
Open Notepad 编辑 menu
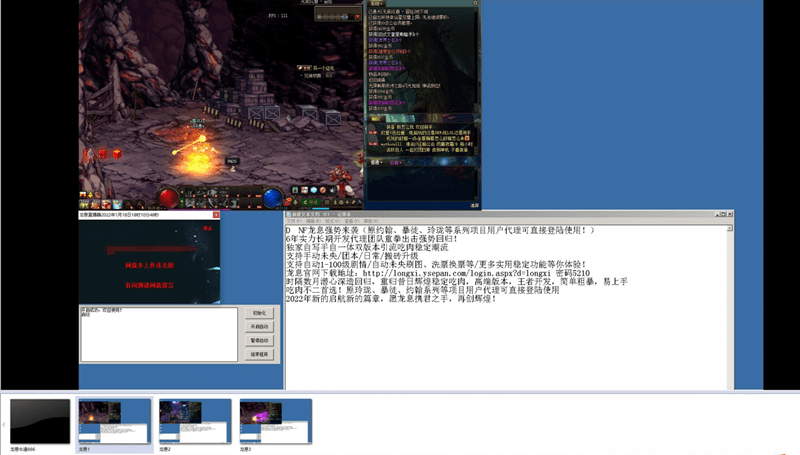[x=313, y=221]
